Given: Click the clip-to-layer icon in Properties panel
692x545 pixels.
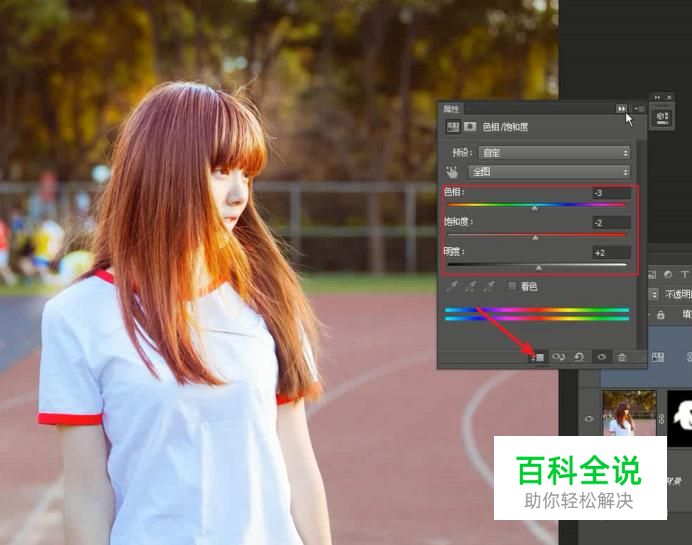Looking at the screenshot, I should point(539,357).
